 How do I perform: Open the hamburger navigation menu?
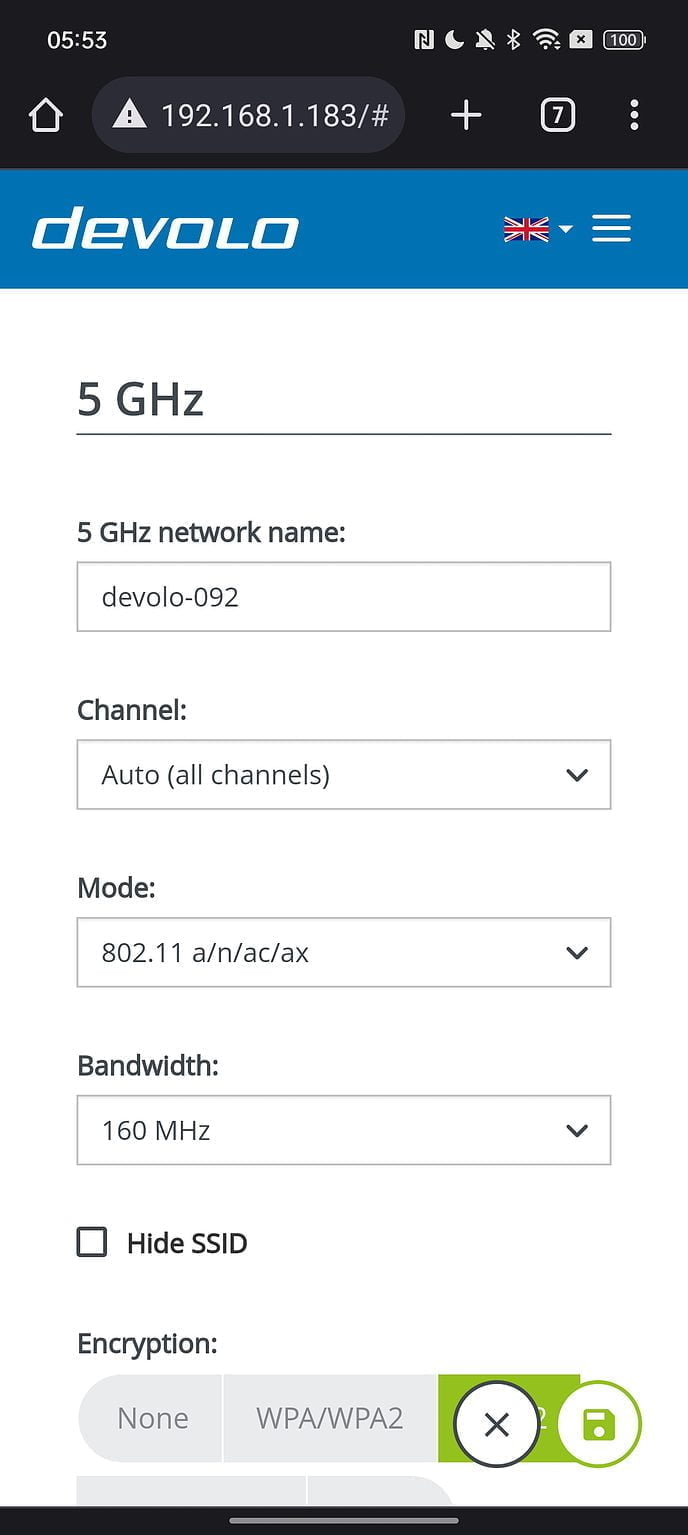(611, 228)
